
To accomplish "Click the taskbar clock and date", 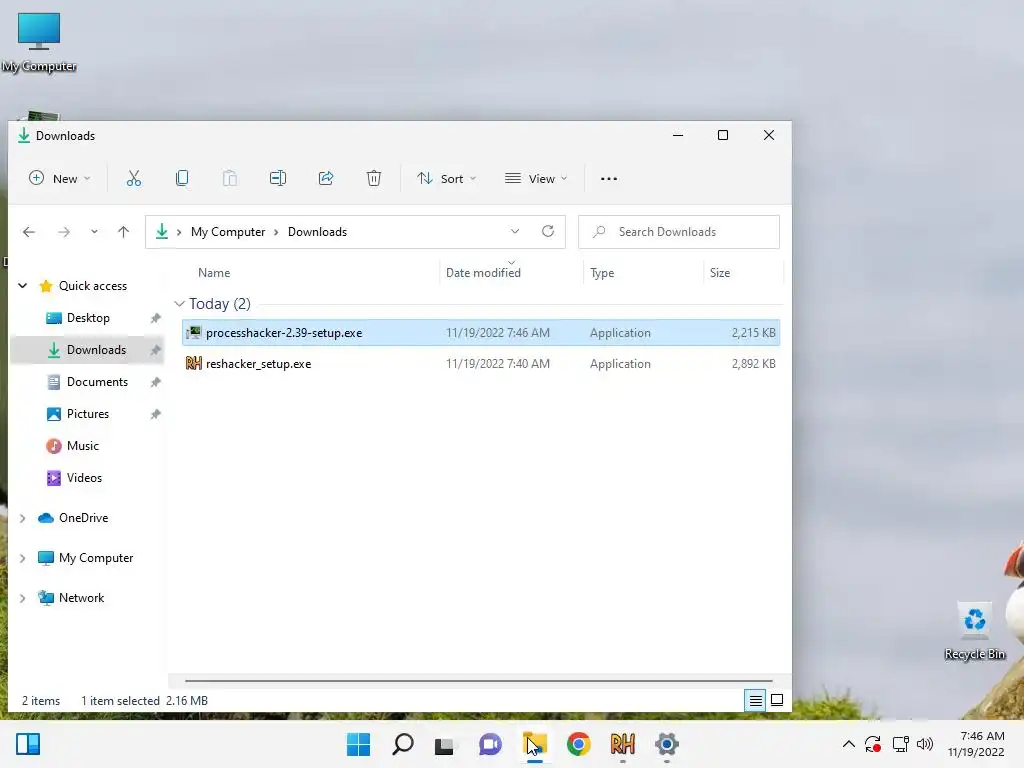I will [x=976, y=744].
